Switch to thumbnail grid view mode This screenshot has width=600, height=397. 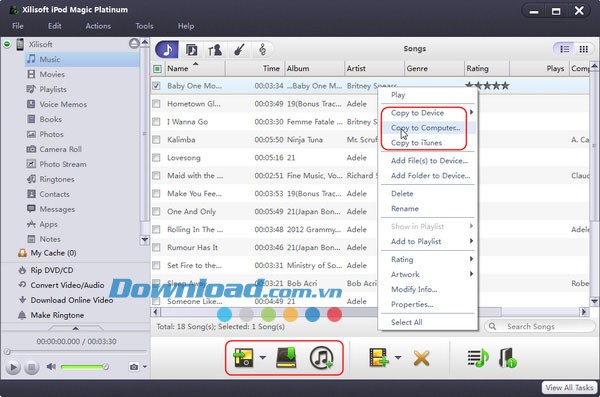click(584, 49)
